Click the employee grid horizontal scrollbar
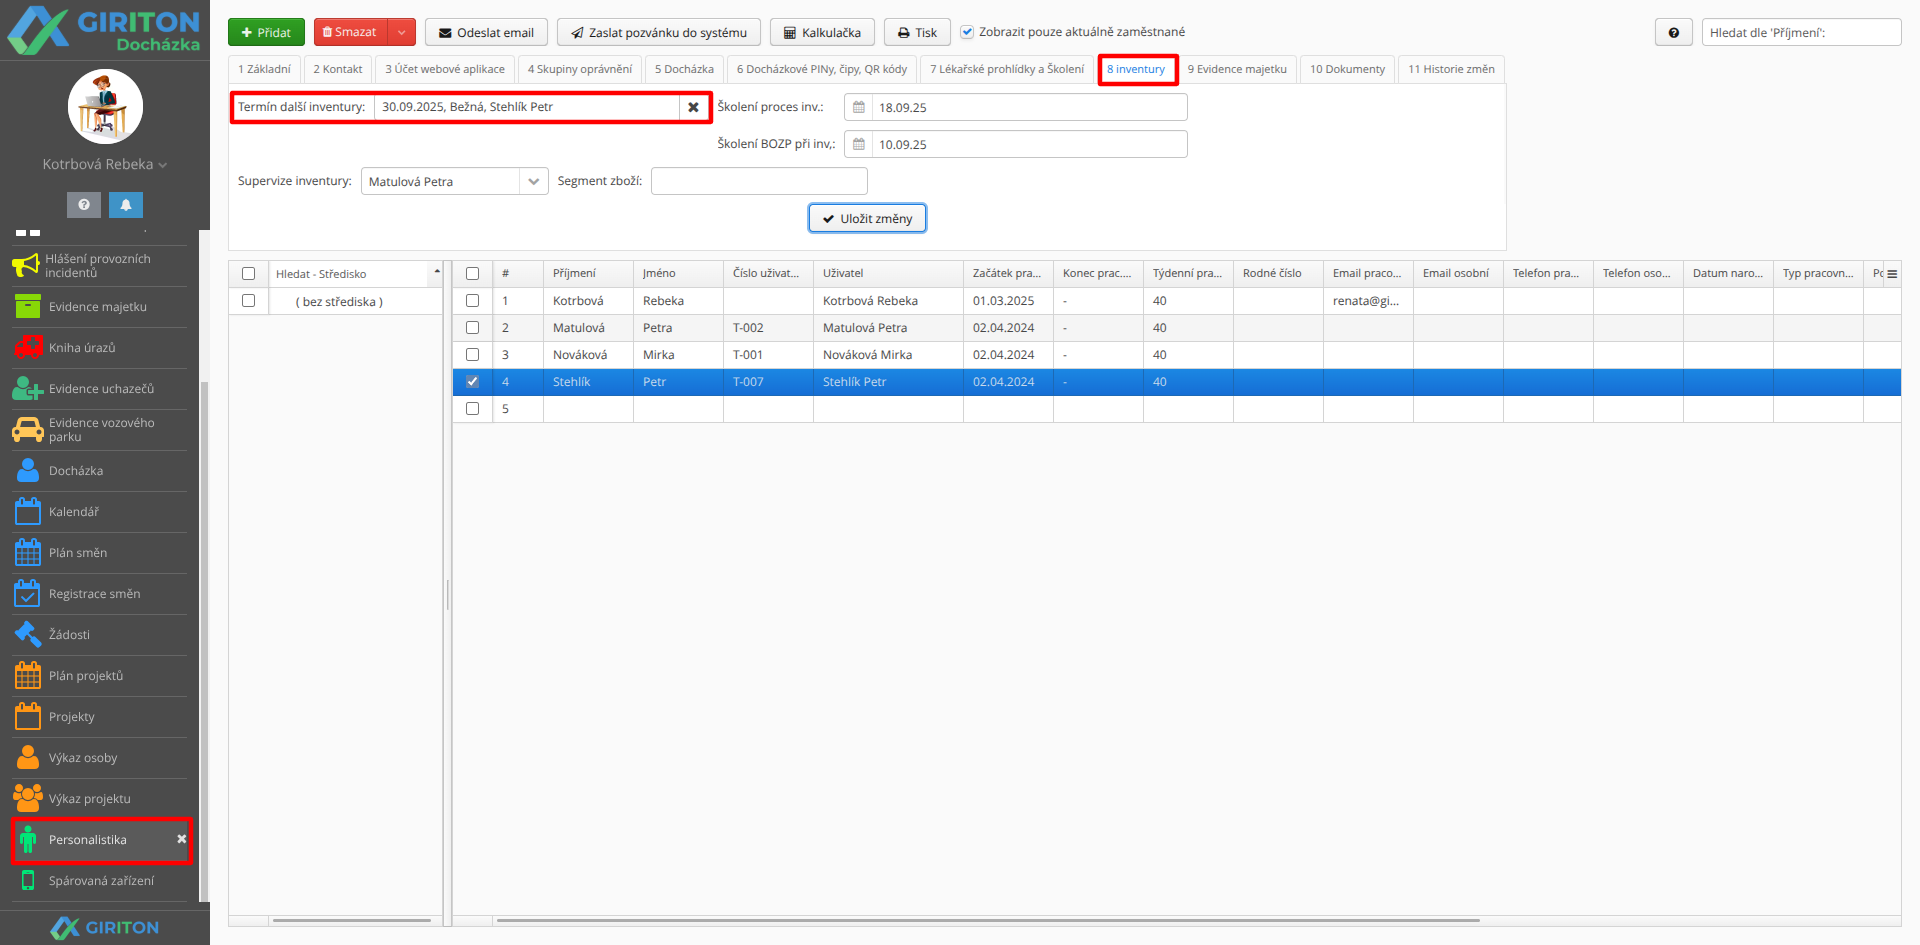Image resolution: width=1920 pixels, height=945 pixels. 988,920
